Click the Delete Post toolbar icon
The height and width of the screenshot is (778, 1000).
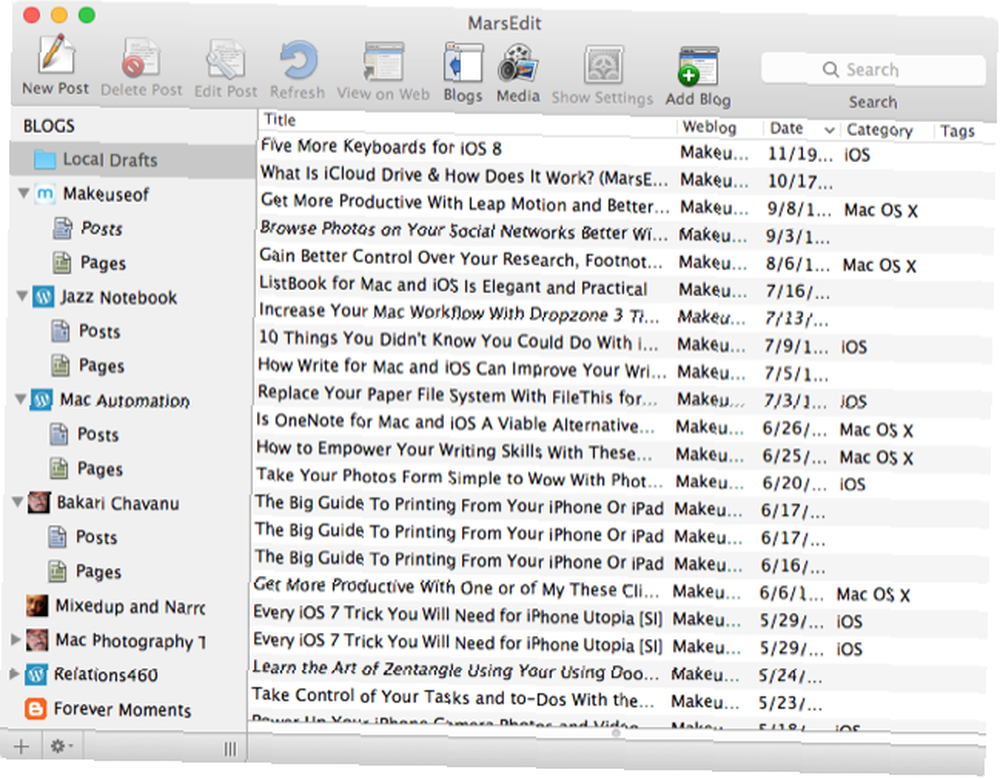click(140, 58)
